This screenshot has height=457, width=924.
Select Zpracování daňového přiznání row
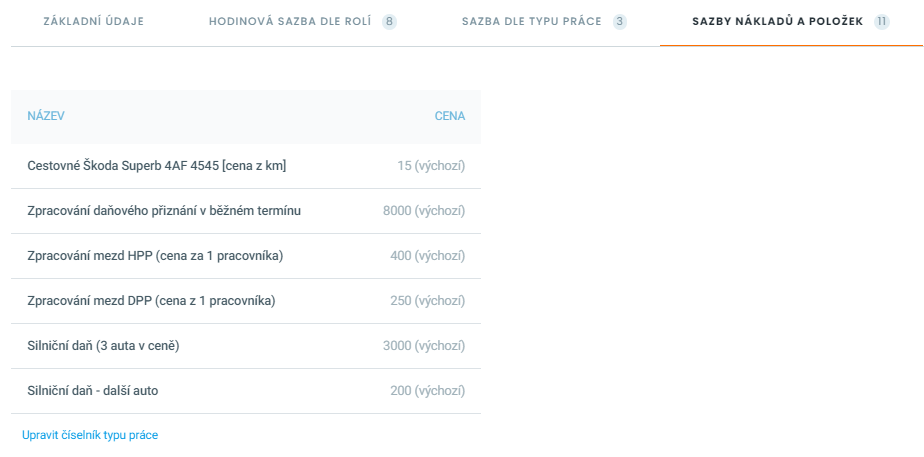[x=246, y=211]
